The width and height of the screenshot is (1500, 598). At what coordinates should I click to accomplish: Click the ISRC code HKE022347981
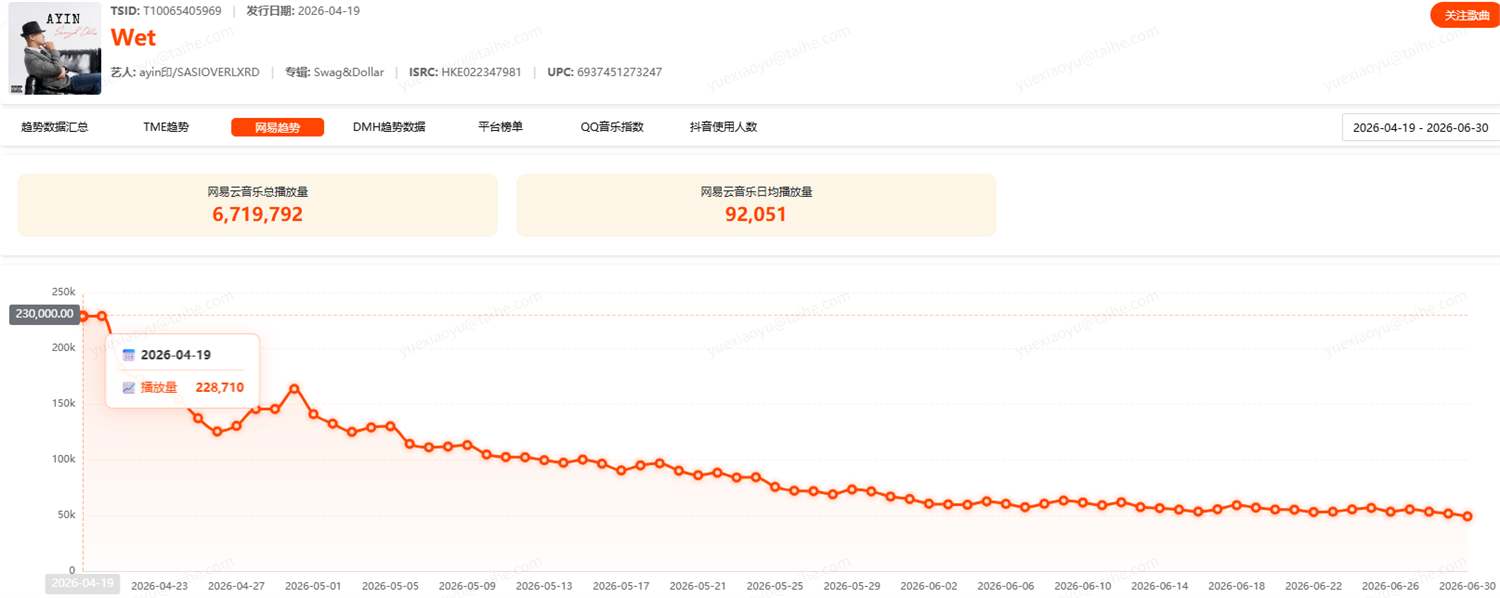coord(481,72)
